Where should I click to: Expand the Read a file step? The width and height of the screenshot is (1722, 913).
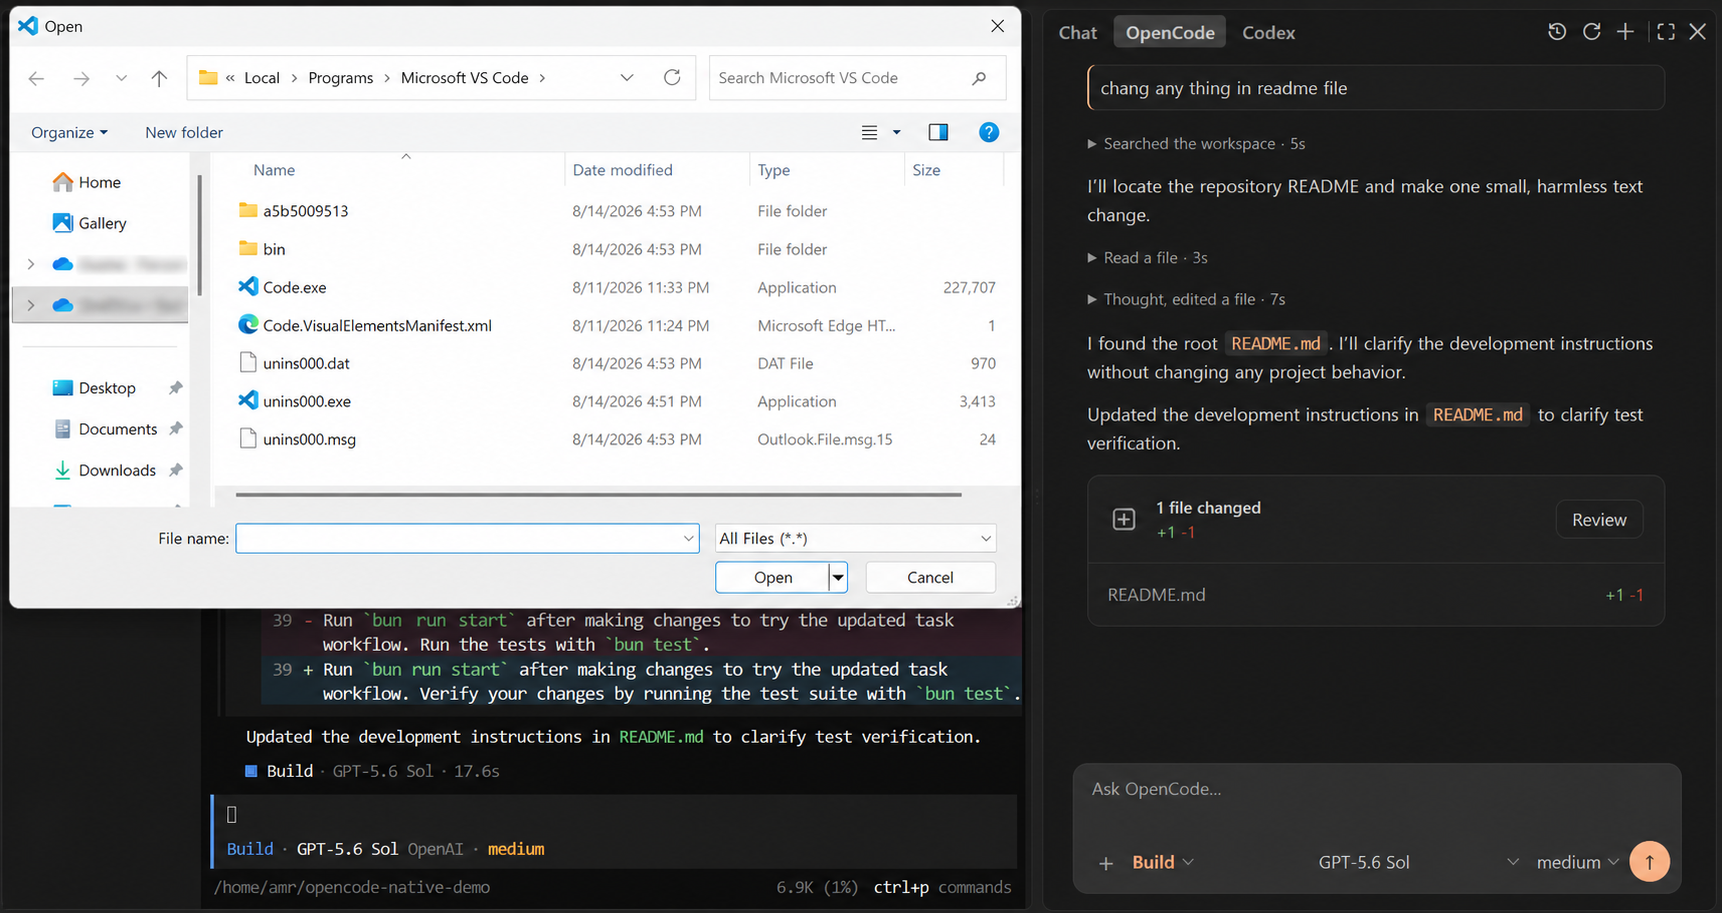pyautogui.click(x=1148, y=258)
